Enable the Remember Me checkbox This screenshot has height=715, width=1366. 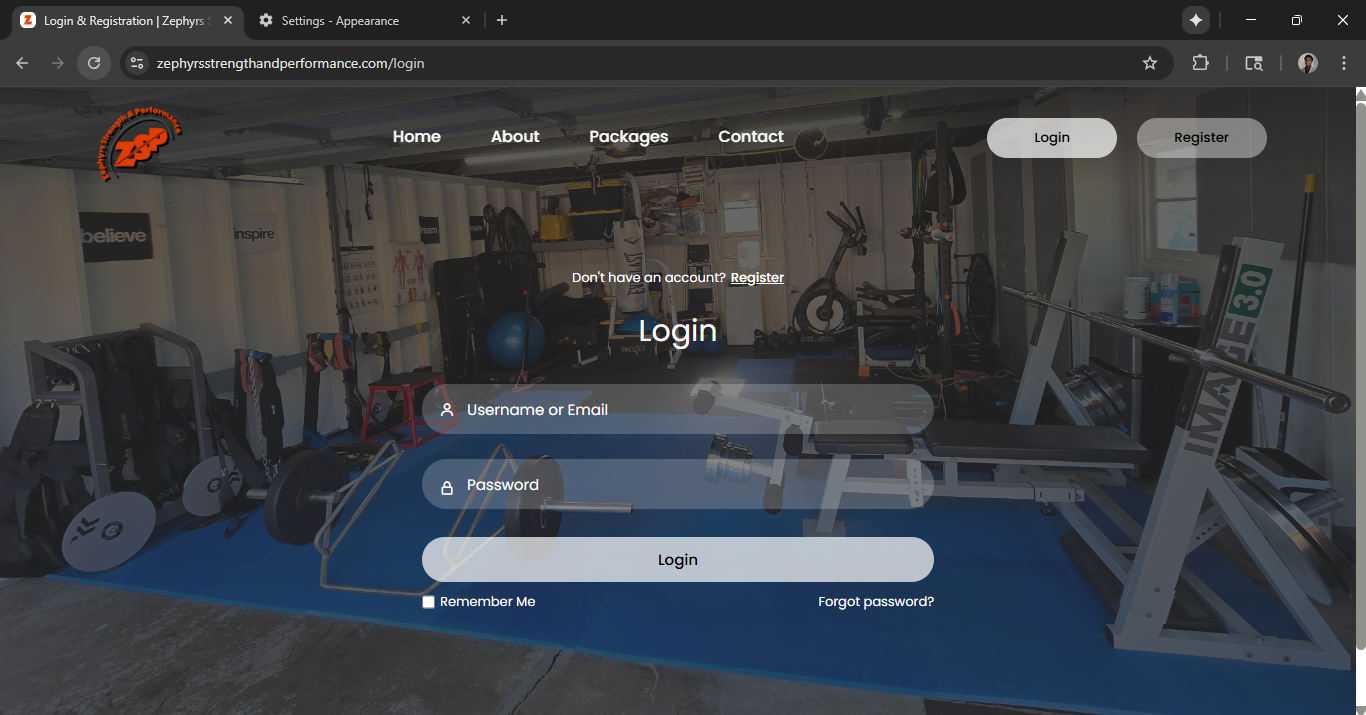point(428,601)
